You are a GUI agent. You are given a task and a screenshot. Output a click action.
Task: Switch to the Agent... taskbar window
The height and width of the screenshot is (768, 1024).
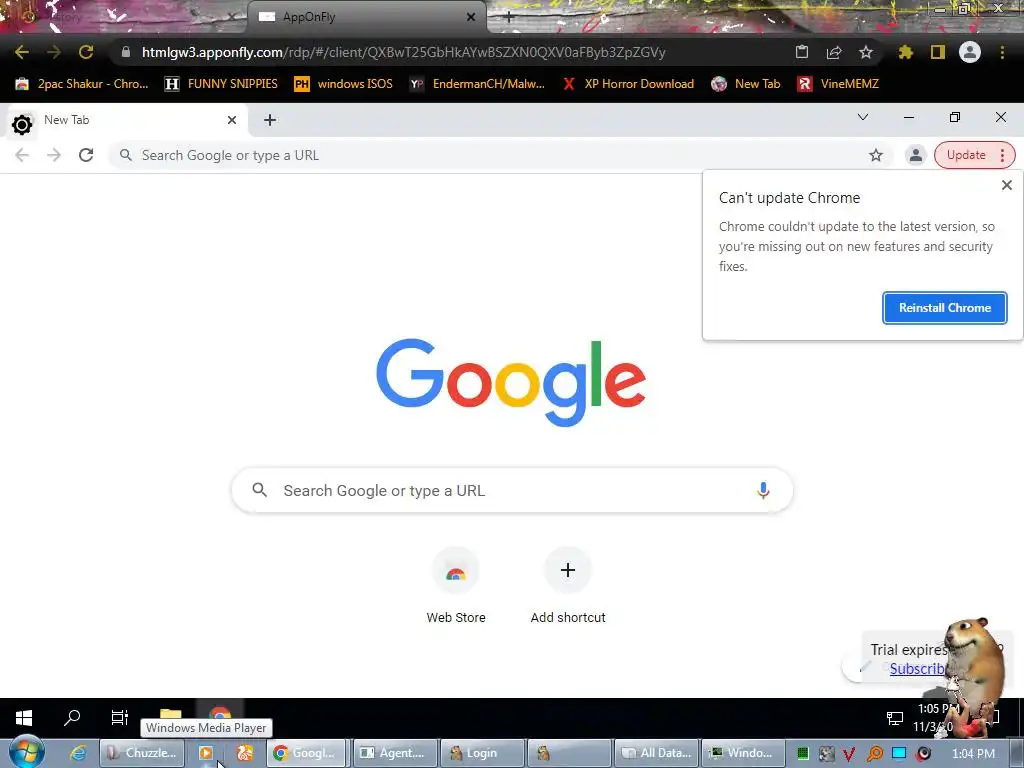click(x=394, y=753)
